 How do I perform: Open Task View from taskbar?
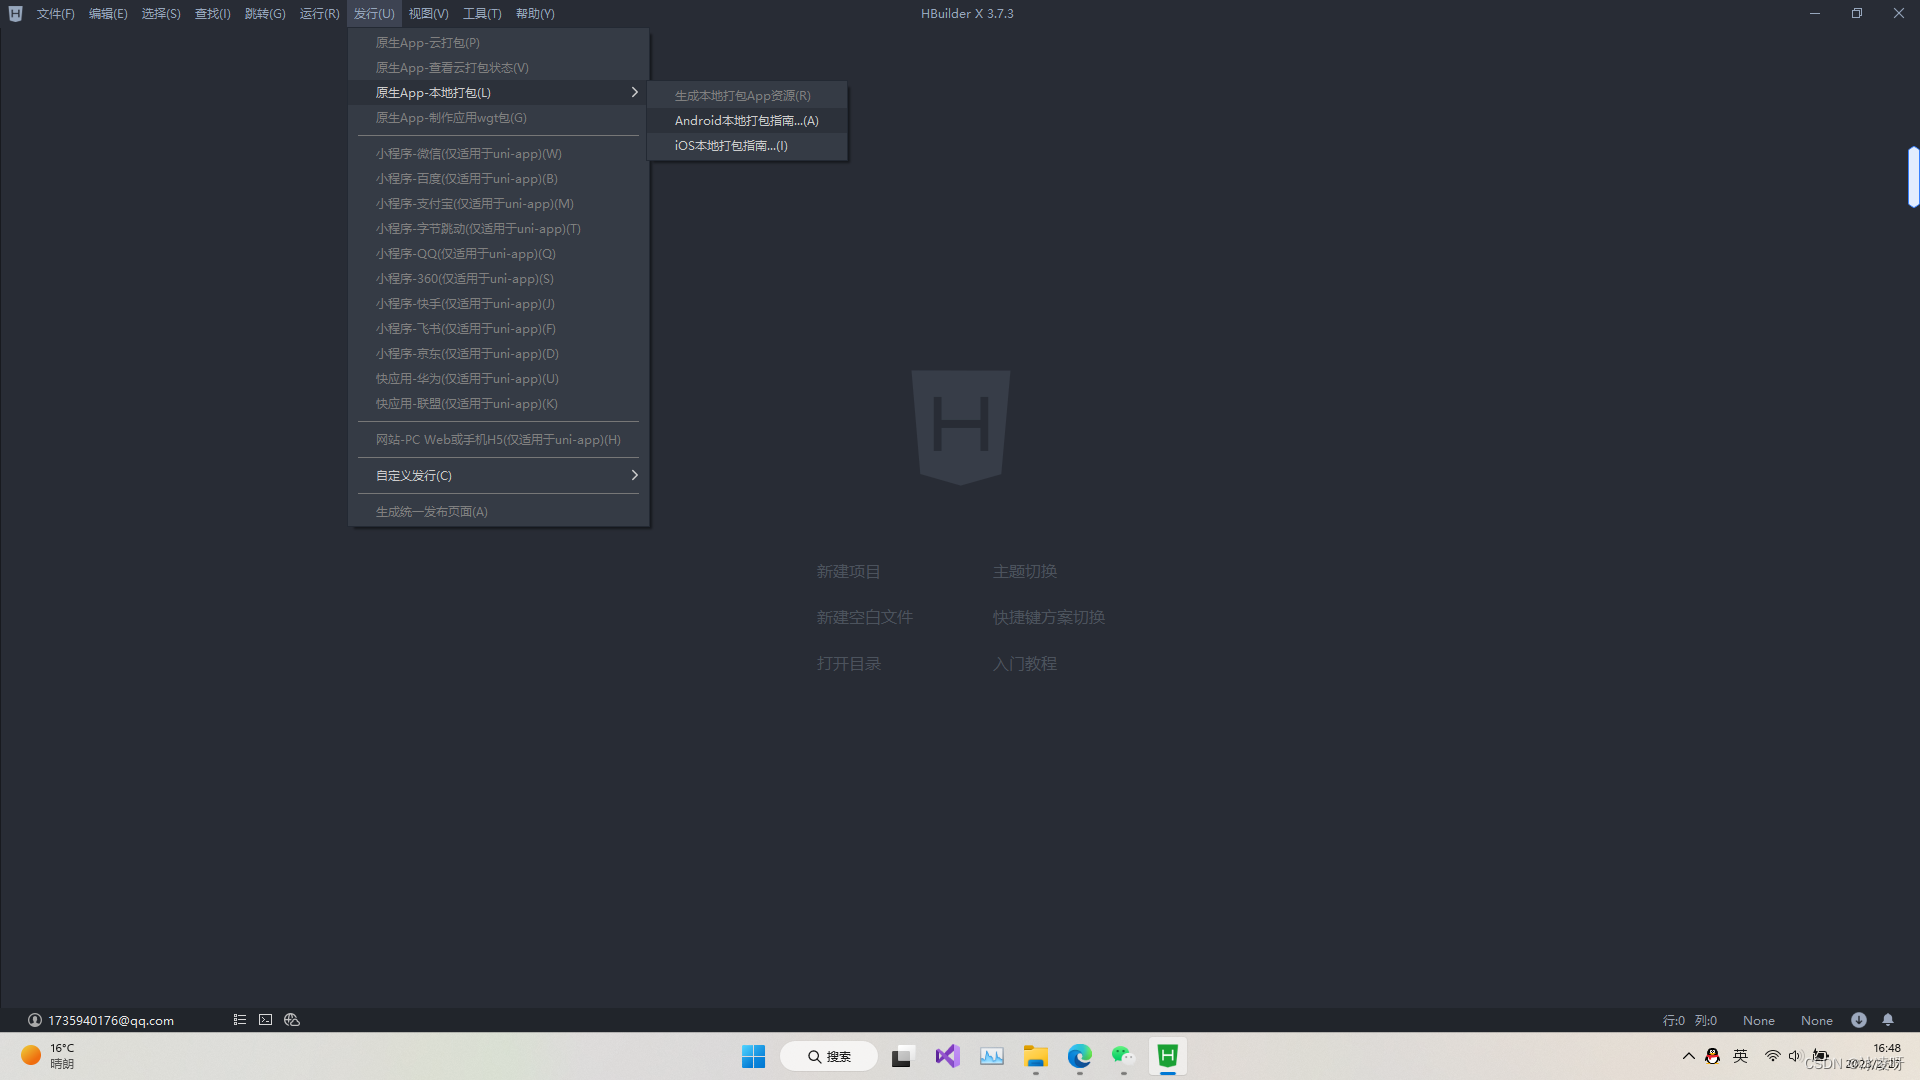pos(904,1056)
